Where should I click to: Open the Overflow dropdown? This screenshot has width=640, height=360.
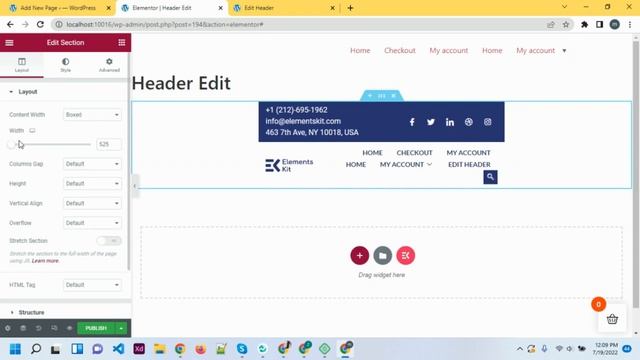[92, 223]
